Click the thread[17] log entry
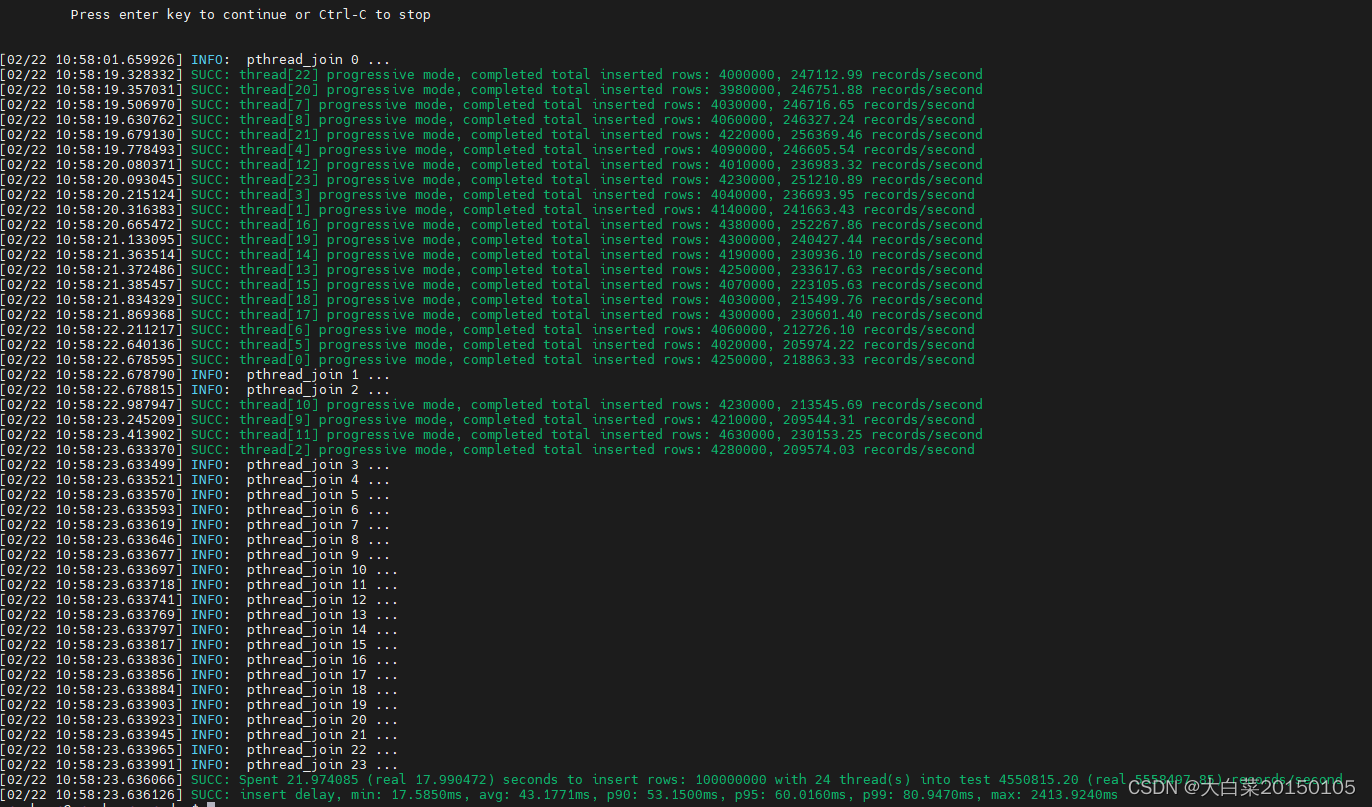The height and width of the screenshot is (807, 1372). (491, 315)
